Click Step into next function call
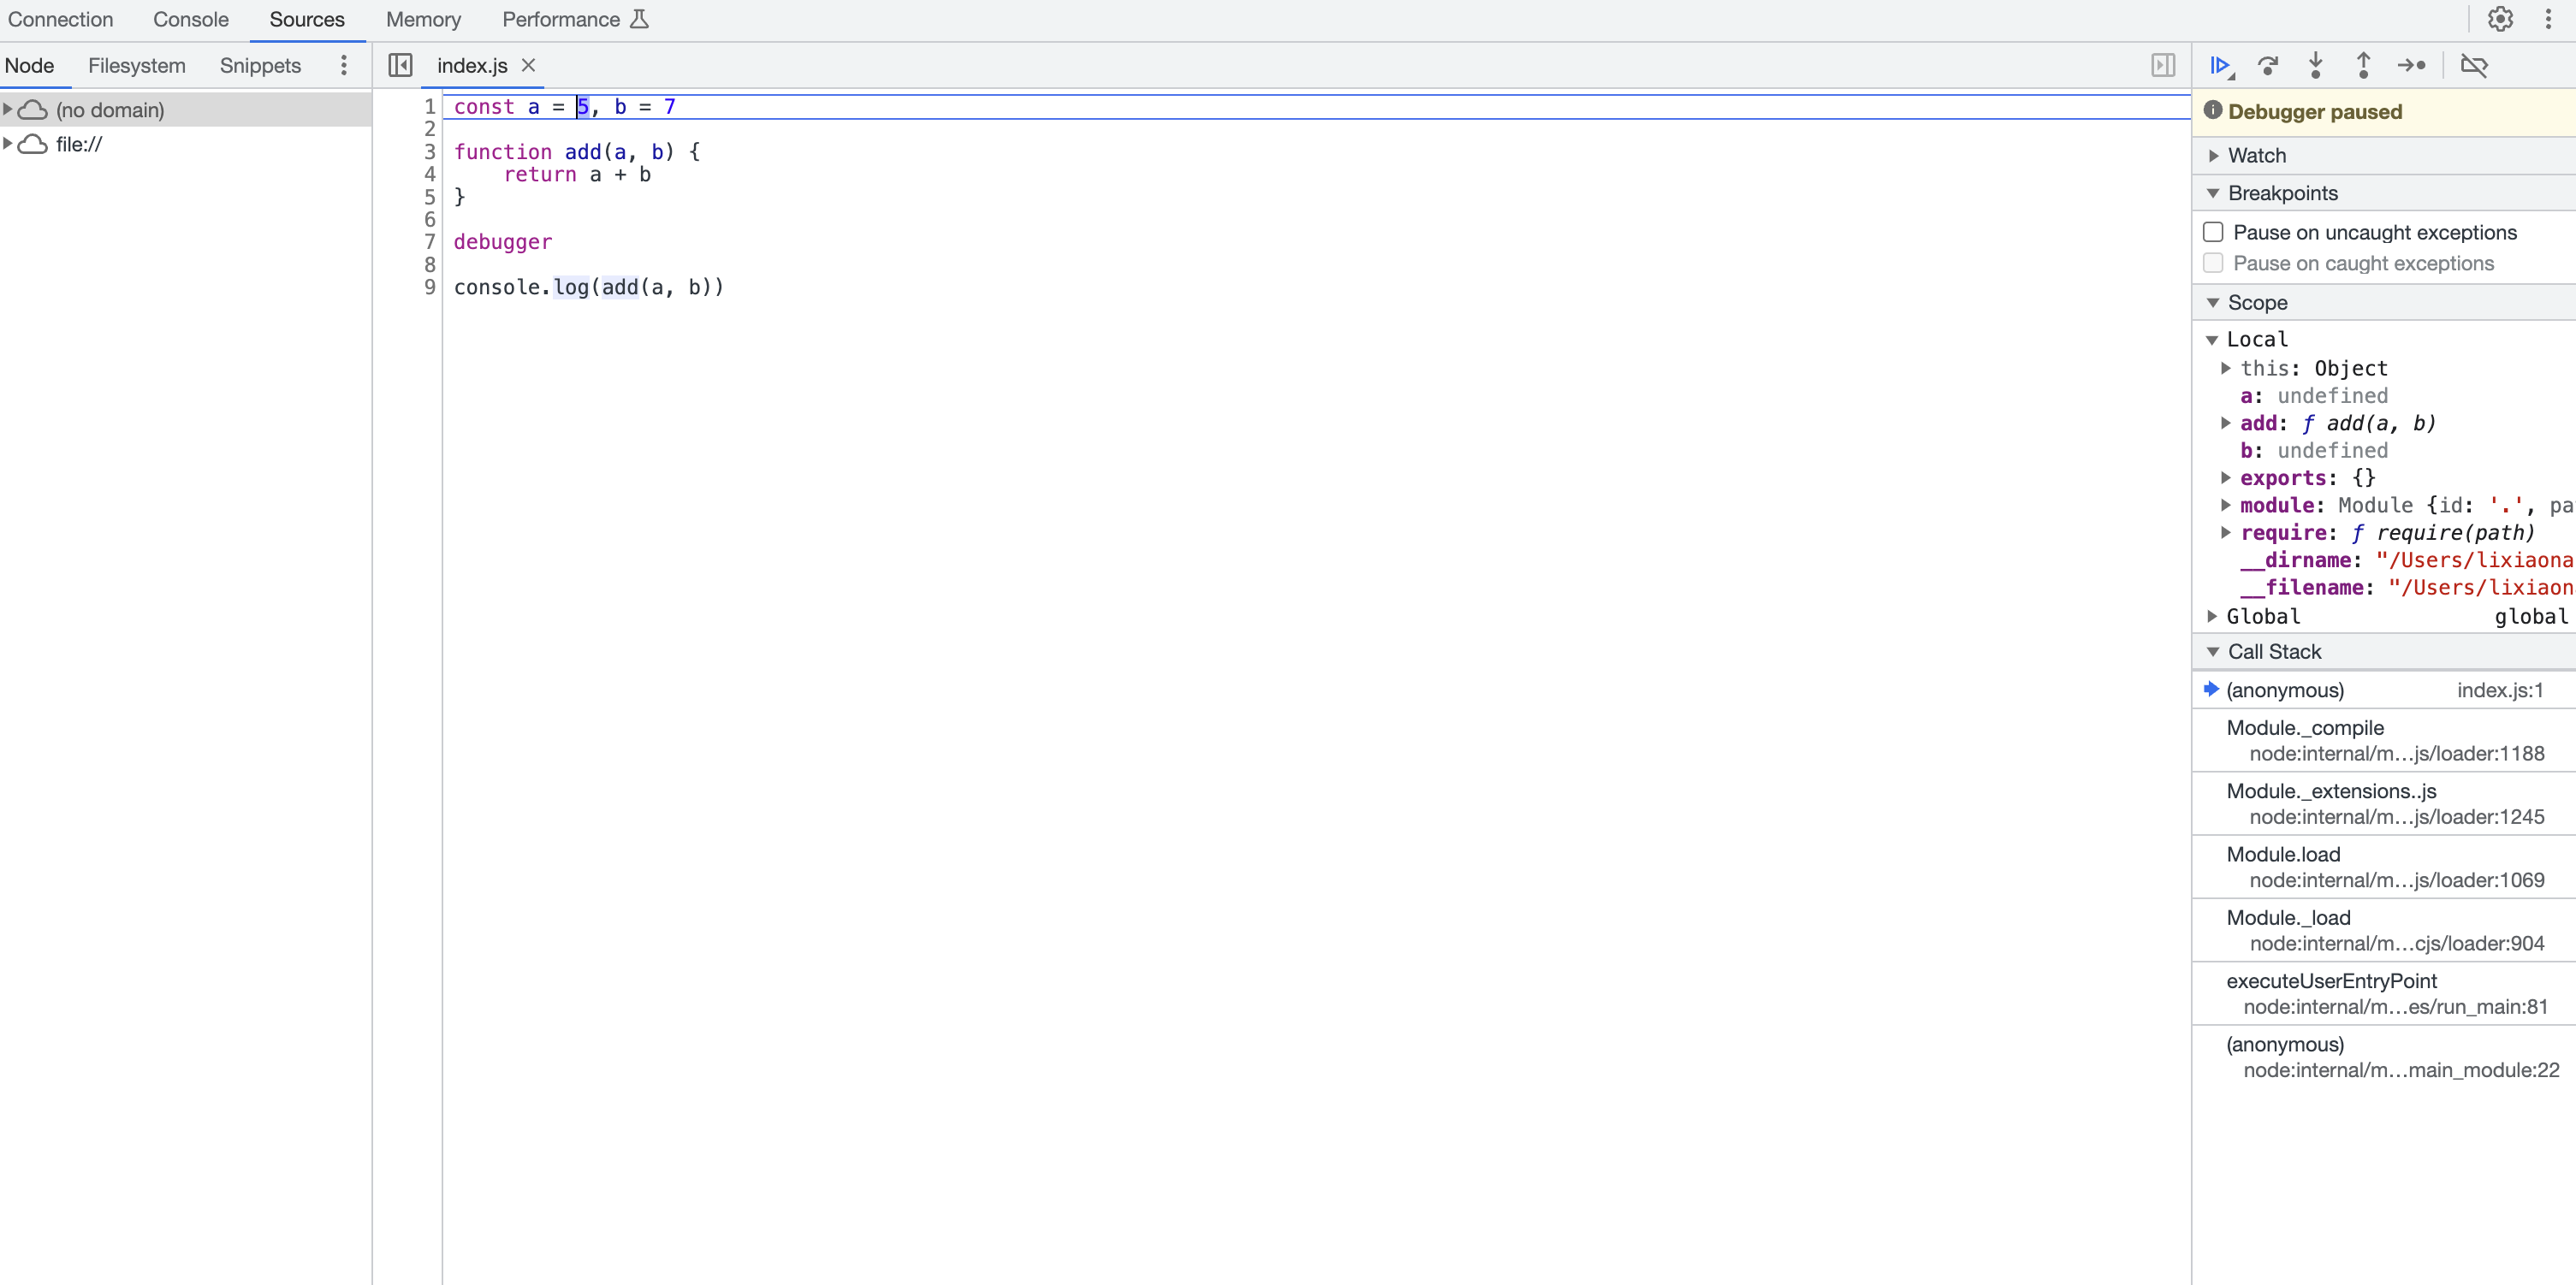 pos(2315,65)
